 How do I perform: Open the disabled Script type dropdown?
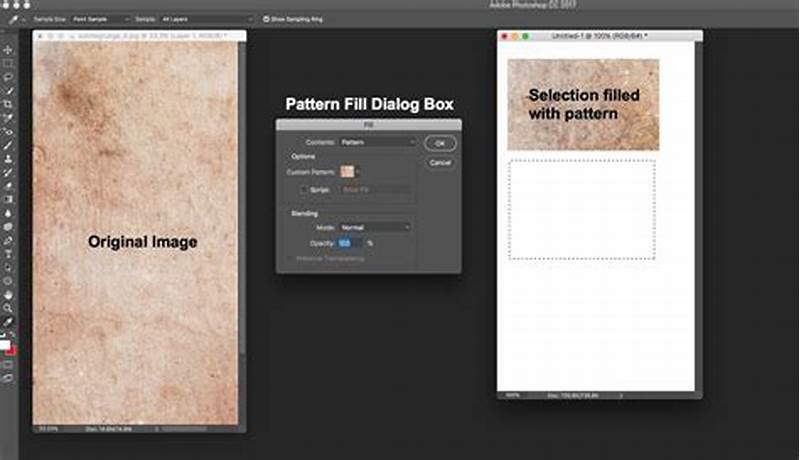coord(376,190)
